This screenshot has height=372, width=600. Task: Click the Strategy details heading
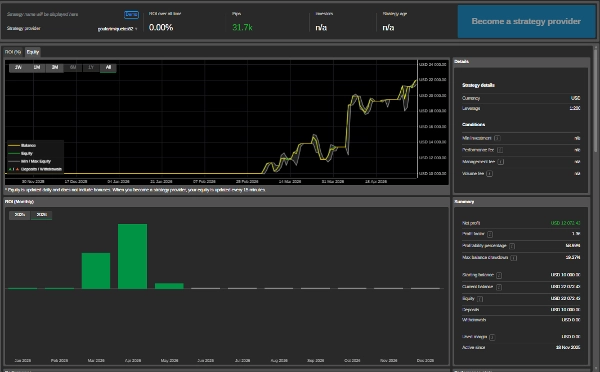click(x=478, y=85)
